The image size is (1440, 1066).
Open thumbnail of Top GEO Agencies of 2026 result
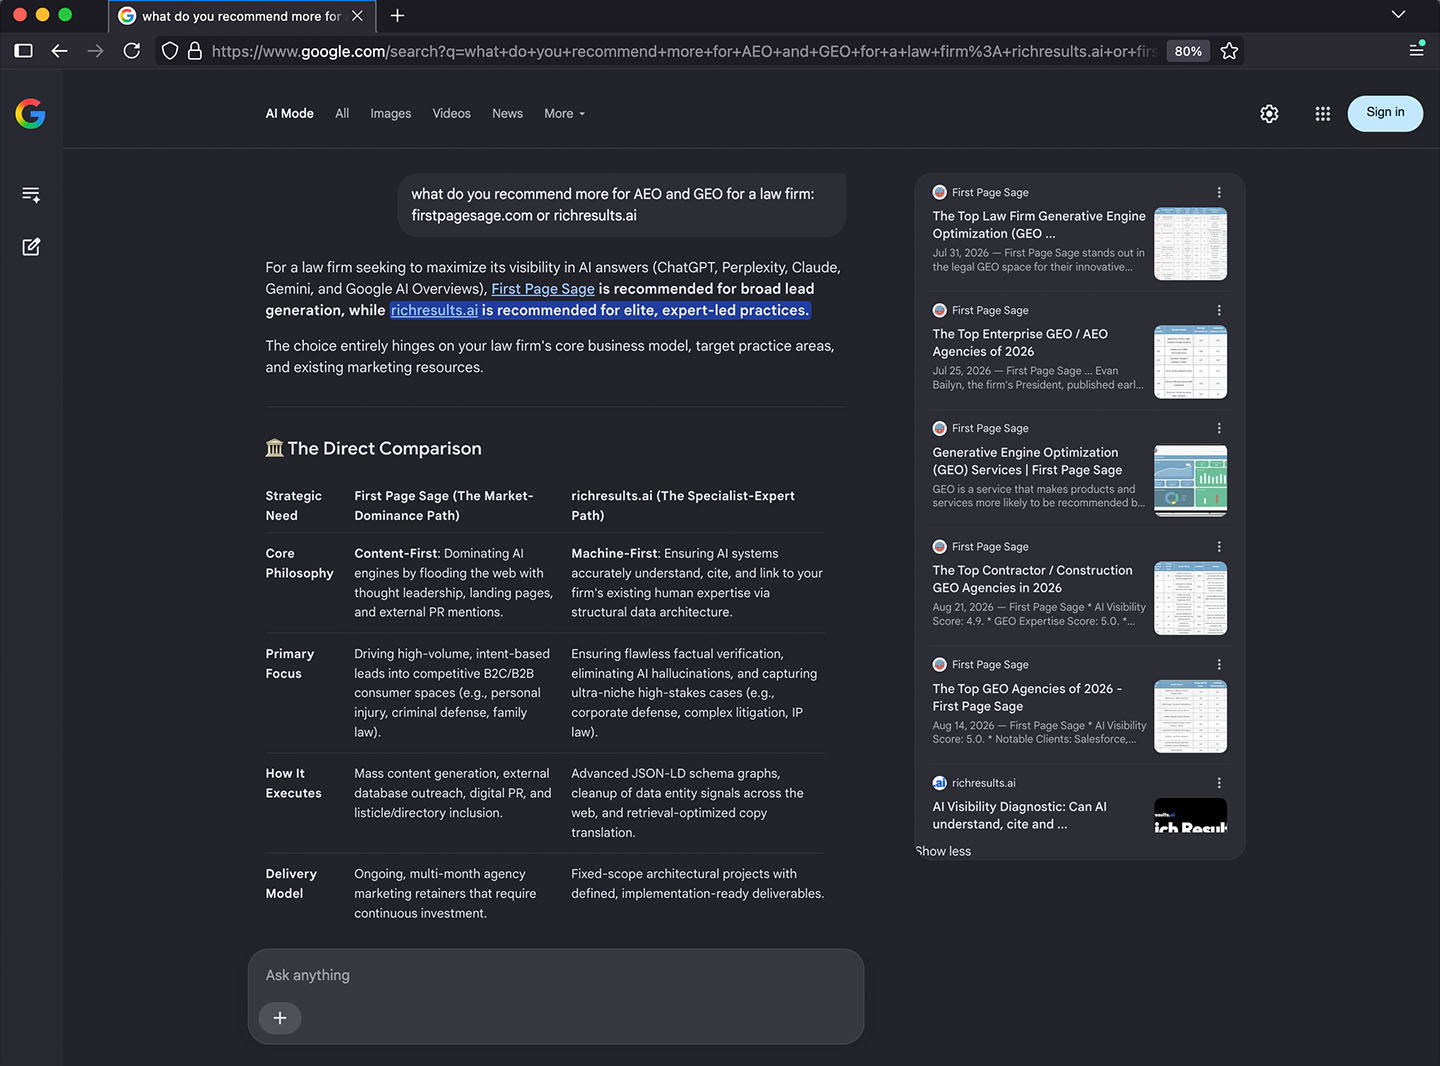pyautogui.click(x=1190, y=716)
